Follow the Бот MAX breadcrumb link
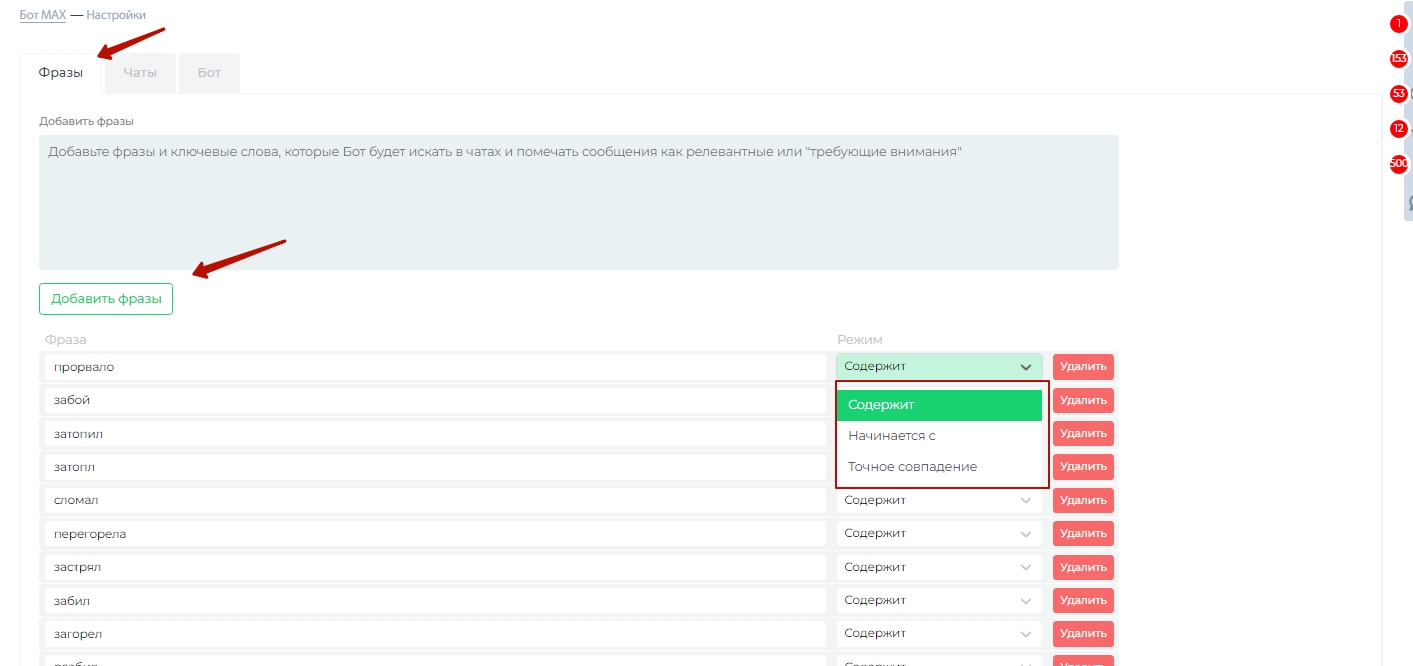 click(42, 16)
